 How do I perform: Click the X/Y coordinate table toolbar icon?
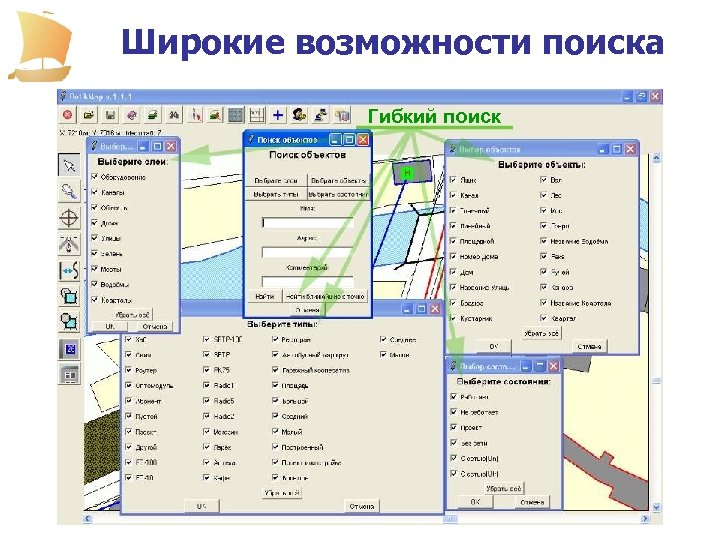tap(257, 114)
